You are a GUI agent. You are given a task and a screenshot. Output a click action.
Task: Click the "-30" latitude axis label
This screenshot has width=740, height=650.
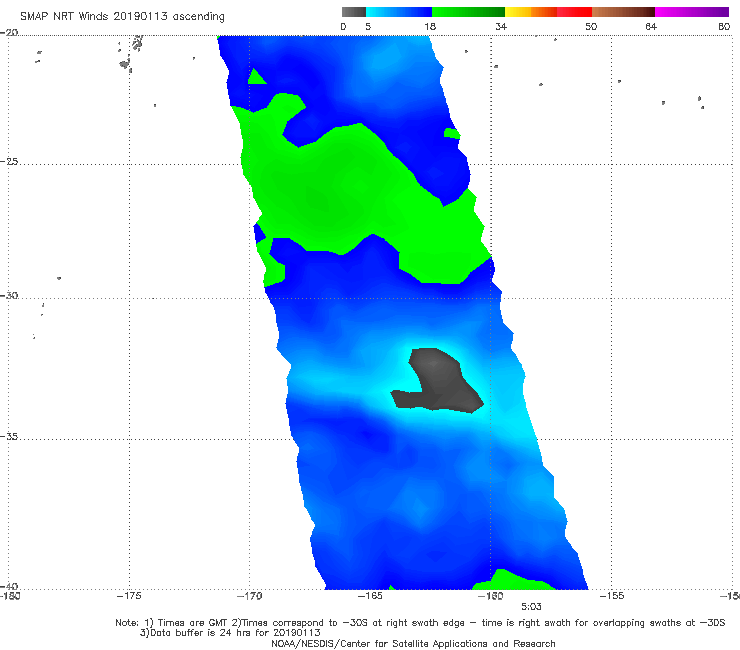9,295
